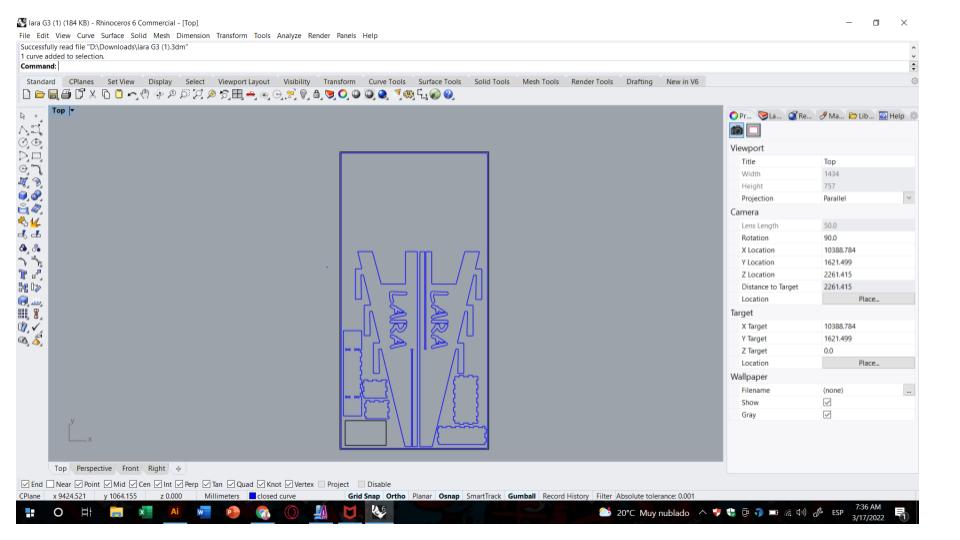The width and height of the screenshot is (960, 540).
Task: Undo the last action
Action: [132, 94]
